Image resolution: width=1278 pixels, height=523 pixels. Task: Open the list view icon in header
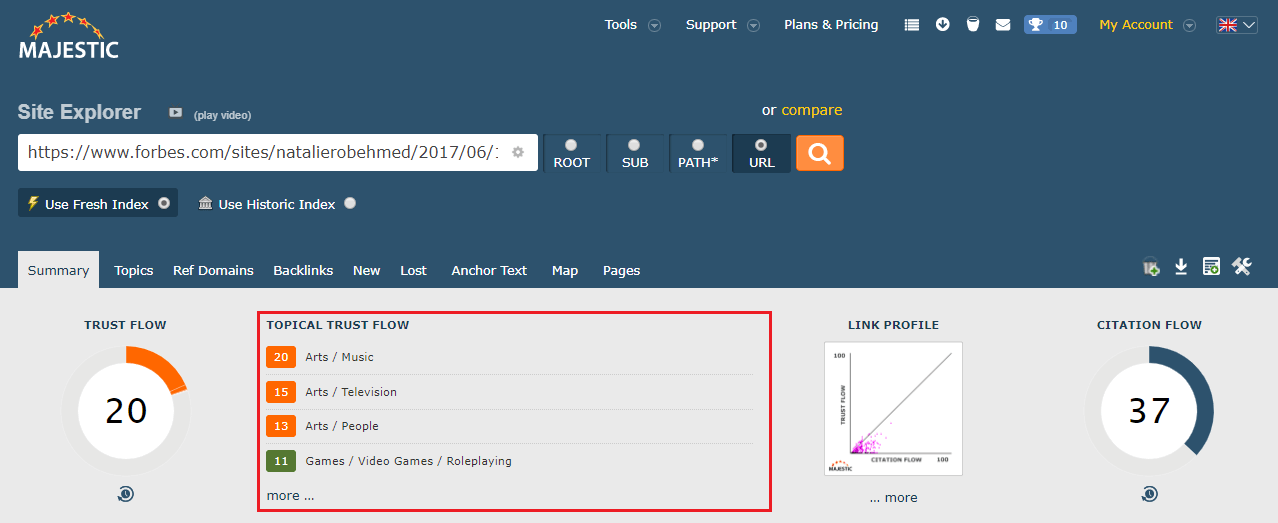coord(911,25)
